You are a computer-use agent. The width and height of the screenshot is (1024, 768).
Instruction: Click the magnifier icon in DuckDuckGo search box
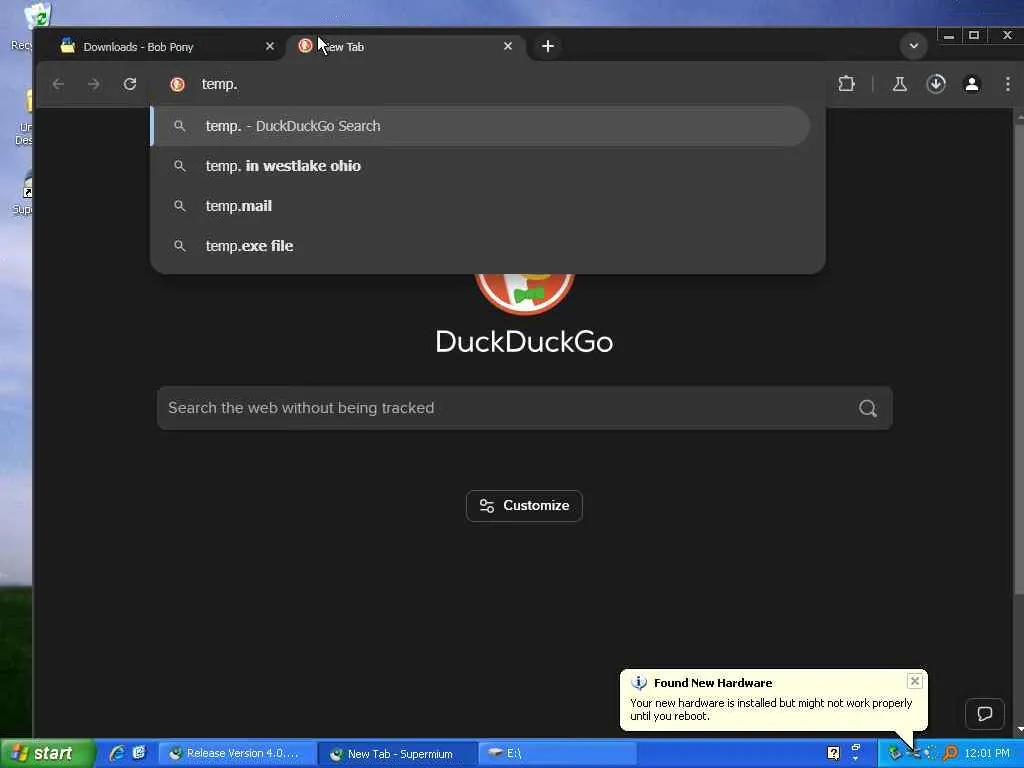867,408
